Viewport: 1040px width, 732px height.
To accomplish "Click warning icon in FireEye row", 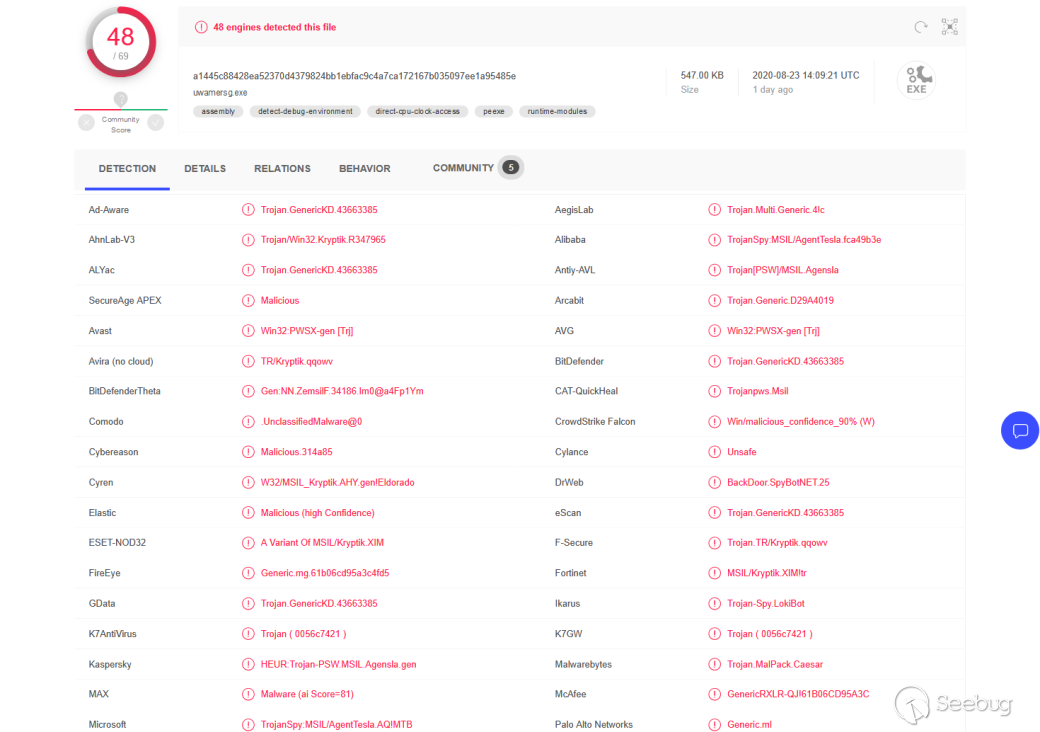I will [x=248, y=573].
